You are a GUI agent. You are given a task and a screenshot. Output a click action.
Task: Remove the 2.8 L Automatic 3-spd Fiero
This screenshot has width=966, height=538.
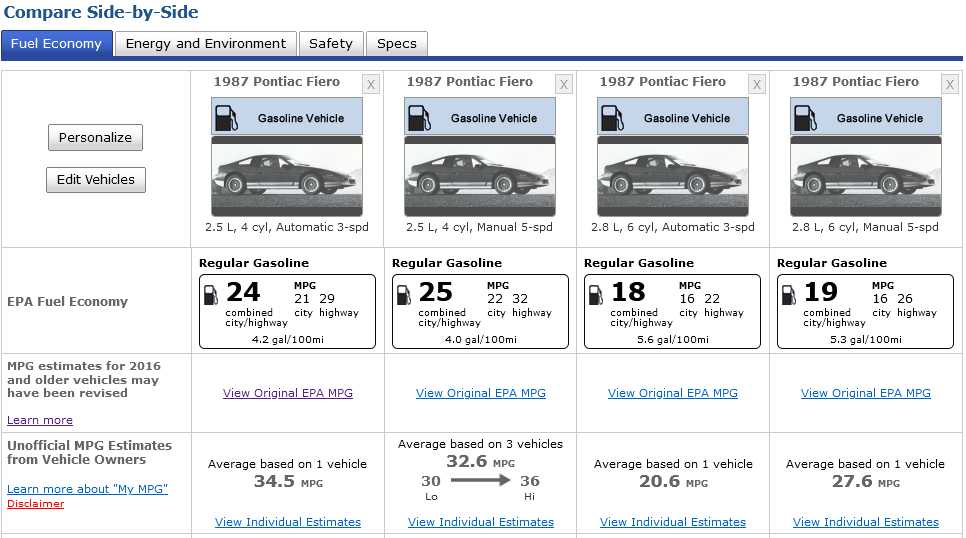pos(757,84)
